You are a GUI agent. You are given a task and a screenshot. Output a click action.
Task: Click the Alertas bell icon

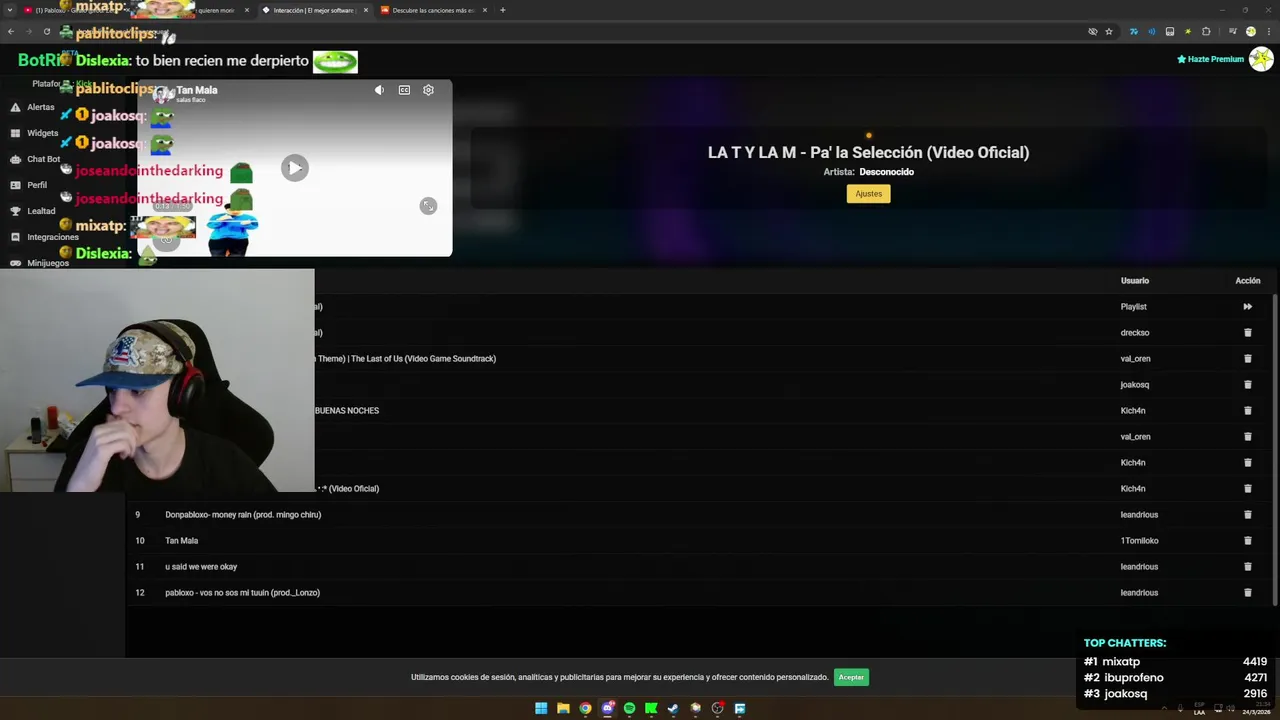click(15, 107)
